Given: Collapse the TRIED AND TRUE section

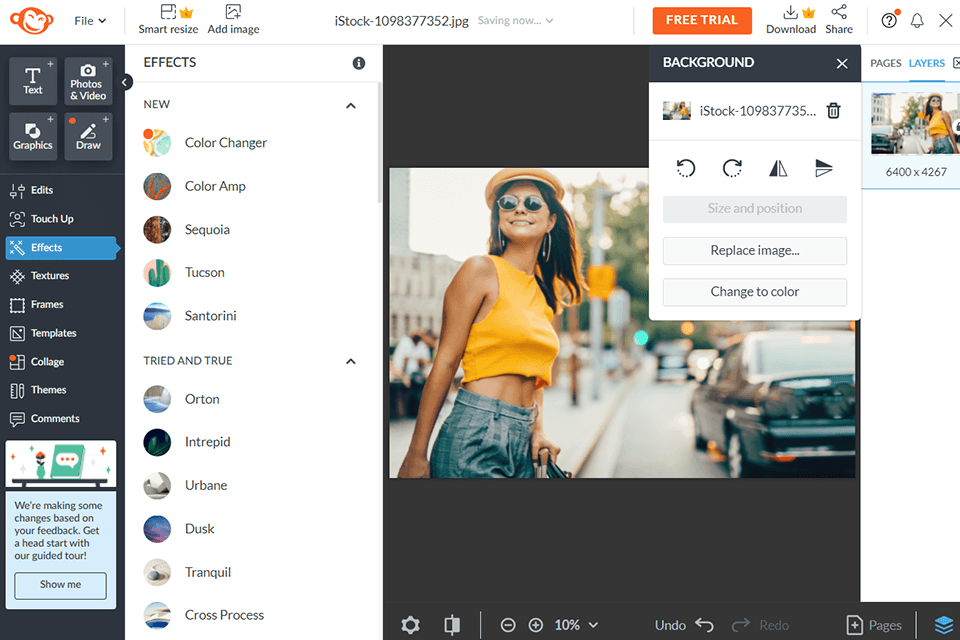Looking at the screenshot, I should (351, 361).
